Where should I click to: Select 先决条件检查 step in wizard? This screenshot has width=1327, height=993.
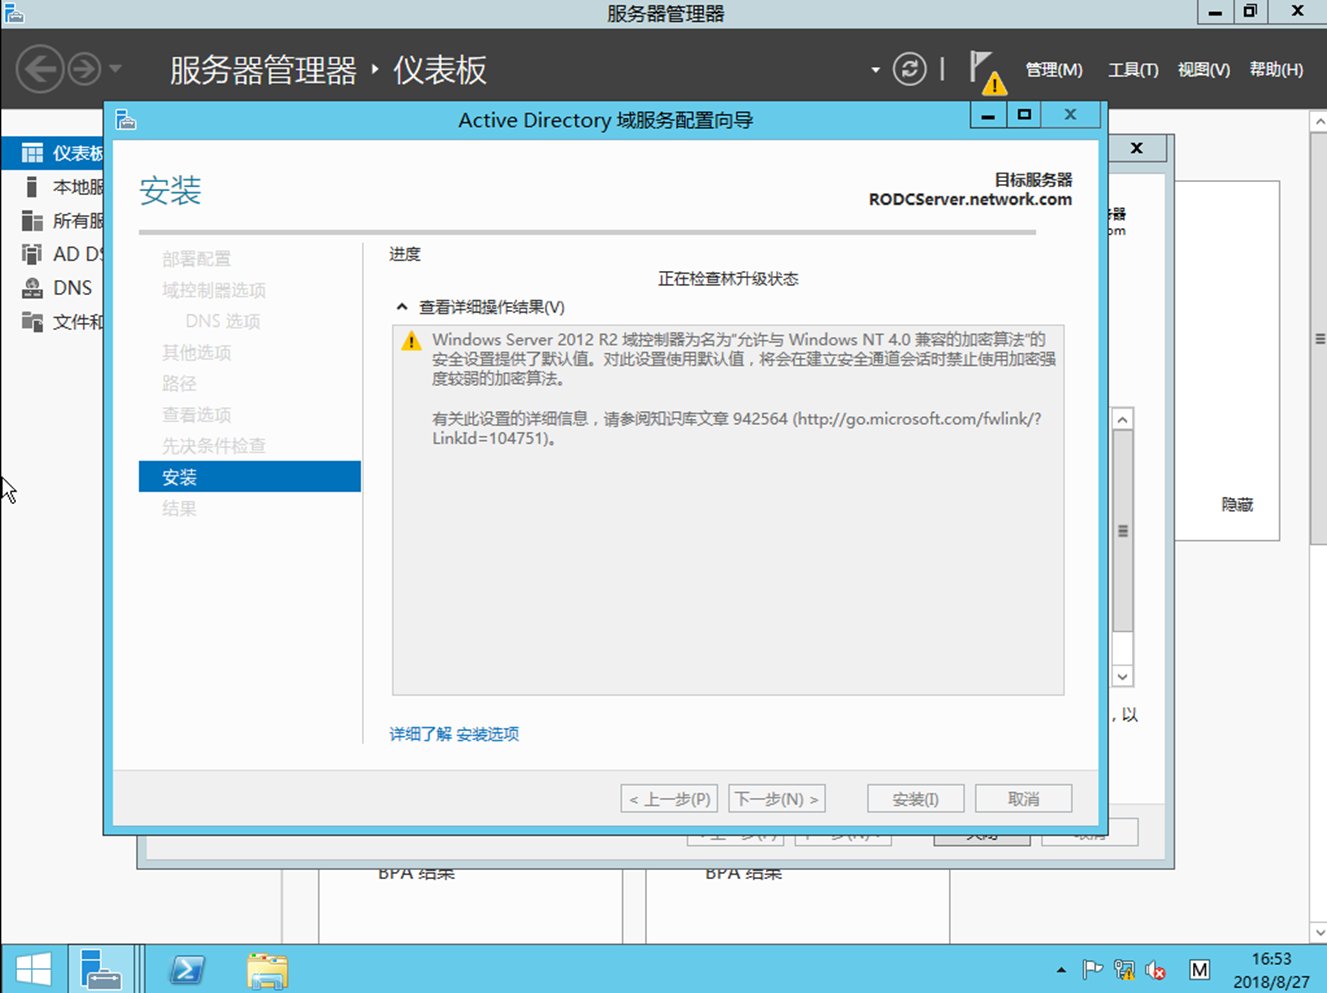[x=214, y=446]
